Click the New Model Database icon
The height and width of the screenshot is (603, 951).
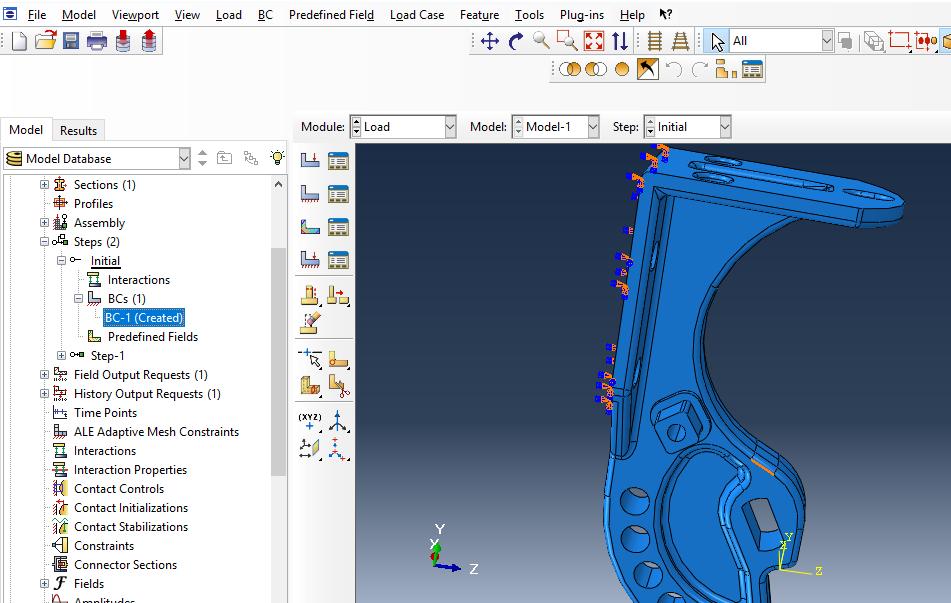click(19, 41)
